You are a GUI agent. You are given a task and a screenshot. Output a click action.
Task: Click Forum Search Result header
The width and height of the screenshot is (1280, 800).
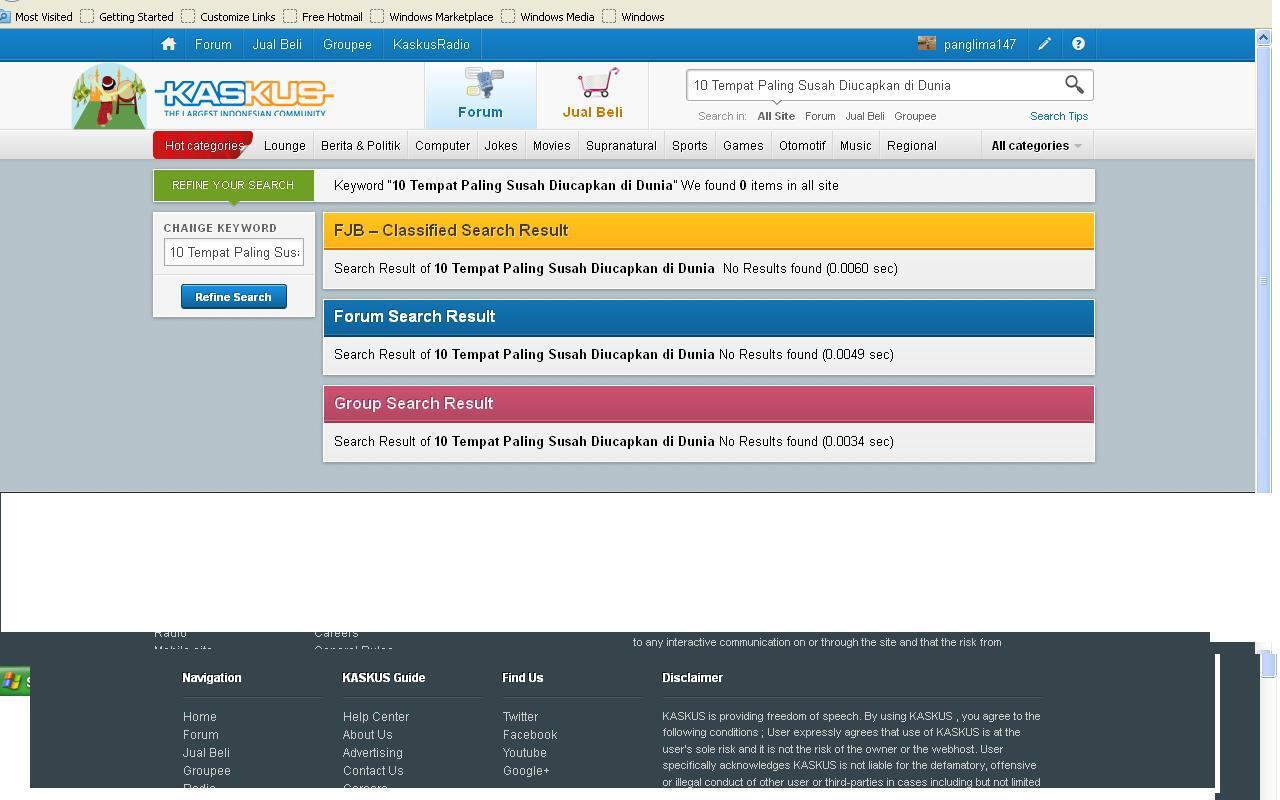(x=709, y=317)
